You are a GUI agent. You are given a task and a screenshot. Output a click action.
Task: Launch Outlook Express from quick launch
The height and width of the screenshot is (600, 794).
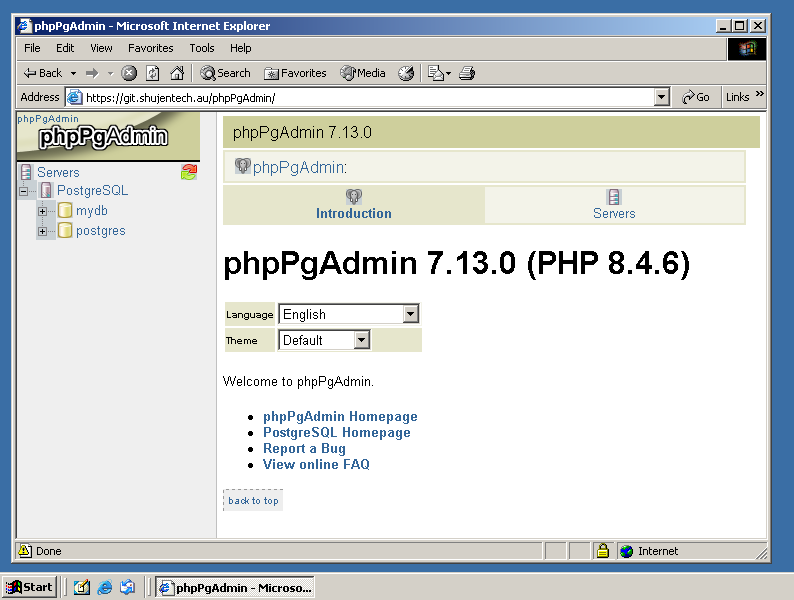pos(128,587)
